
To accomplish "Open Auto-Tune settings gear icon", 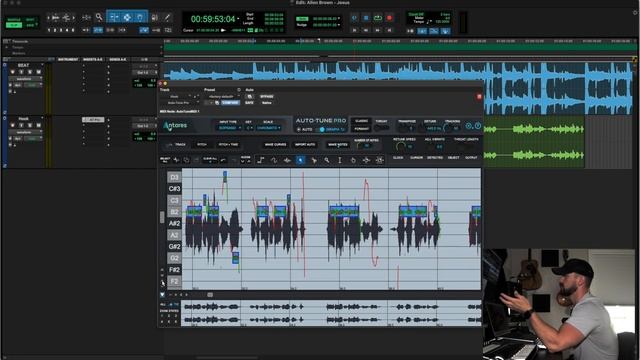I will tap(469, 126).
